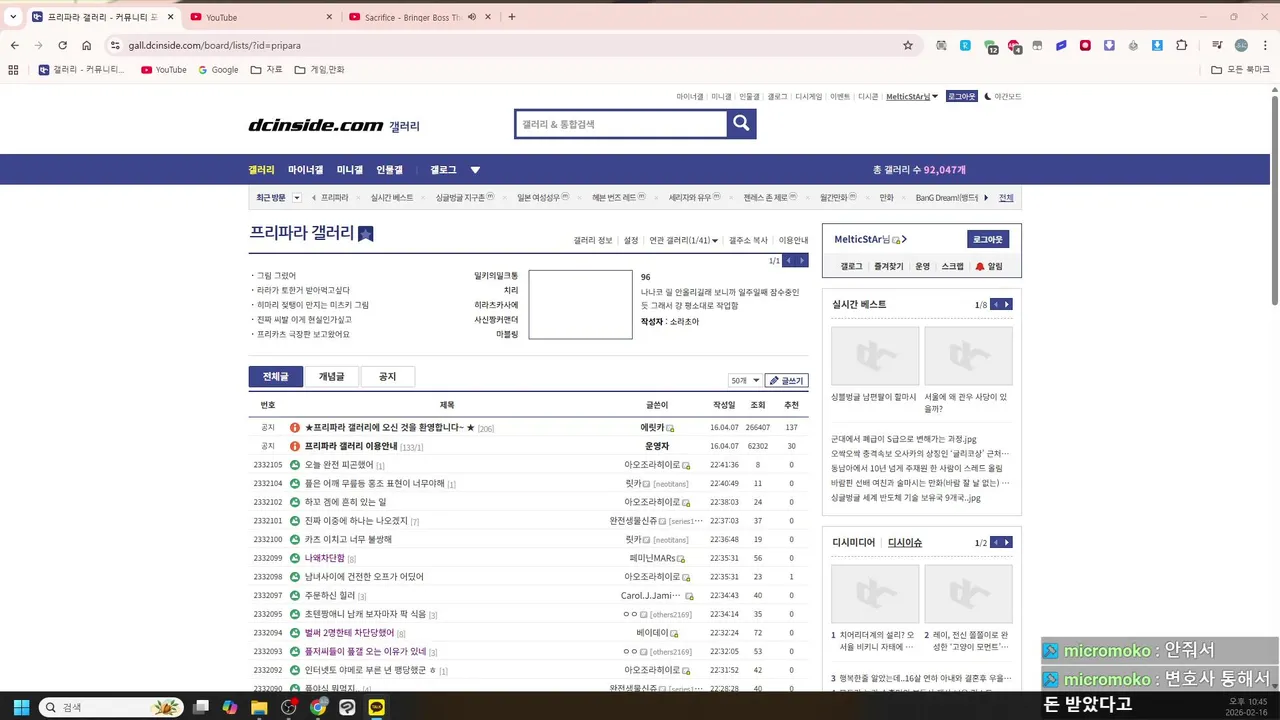Bookmark page with the star icon
1280x720 pixels.
click(x=908, y=45)
